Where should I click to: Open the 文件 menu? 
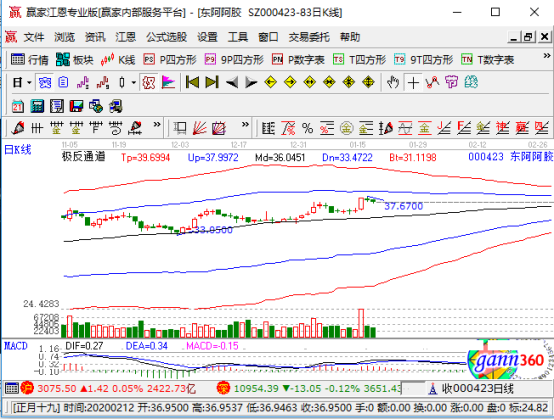point(34,37)
